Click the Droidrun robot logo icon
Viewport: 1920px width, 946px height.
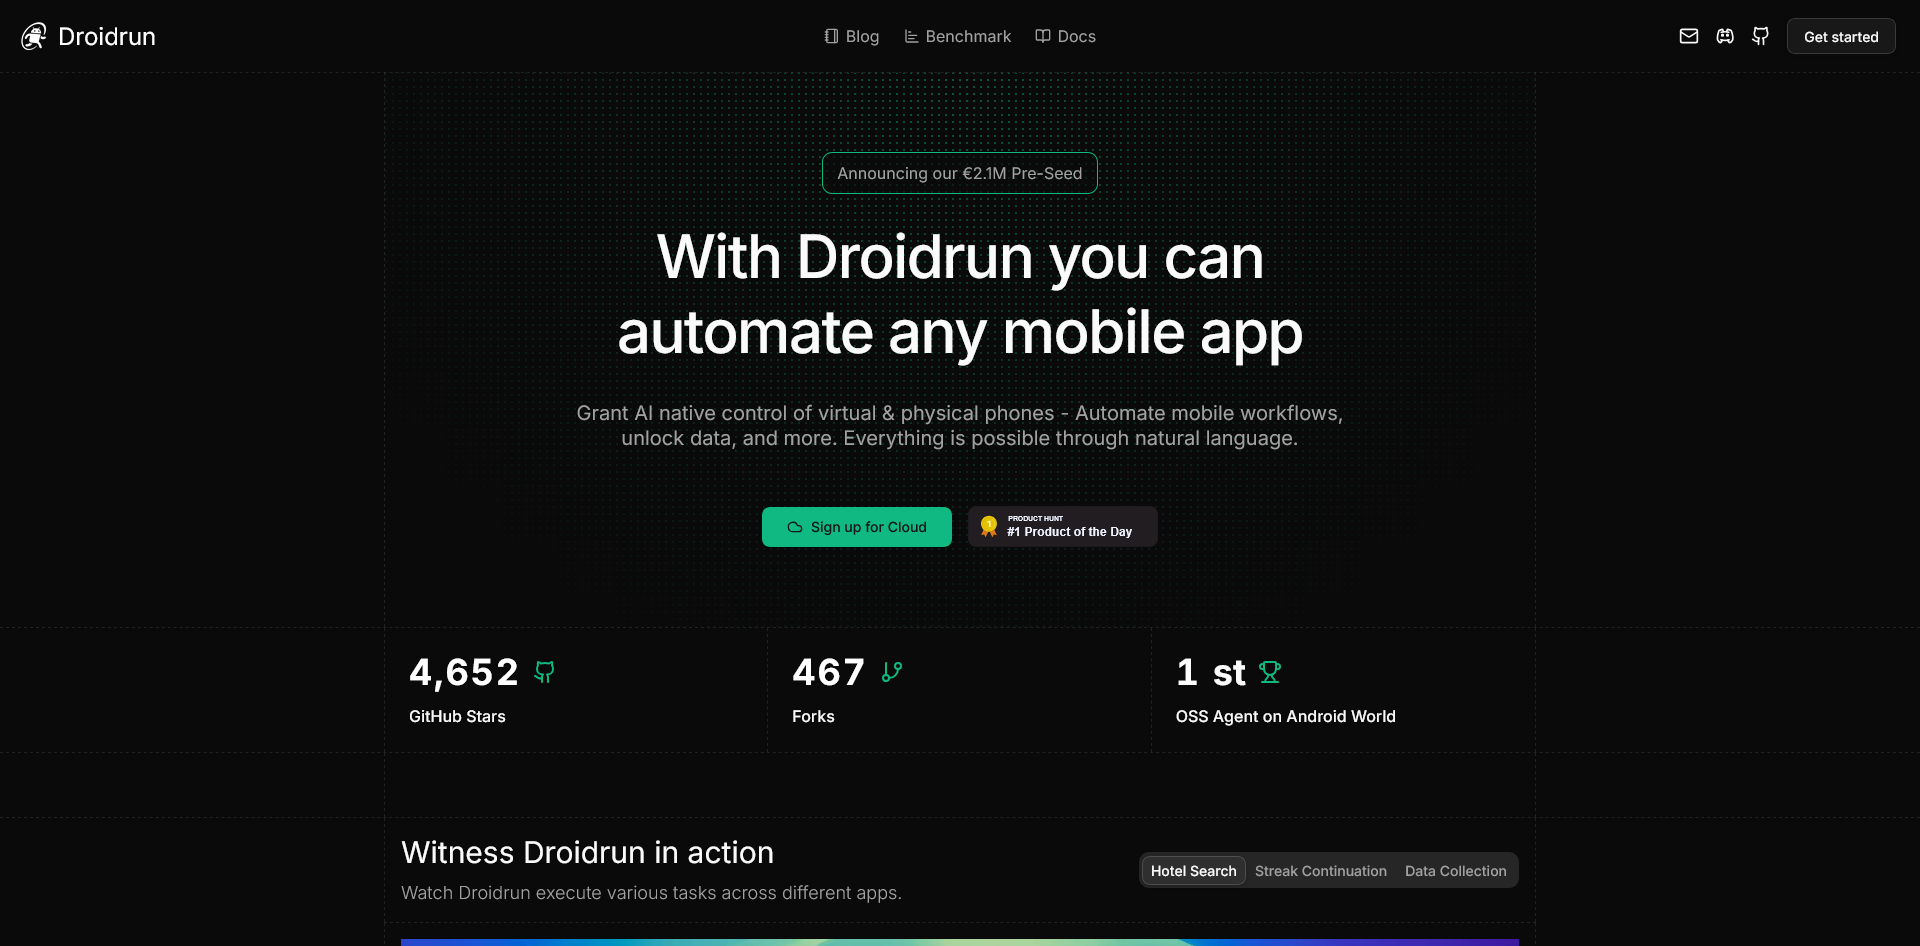33,36
